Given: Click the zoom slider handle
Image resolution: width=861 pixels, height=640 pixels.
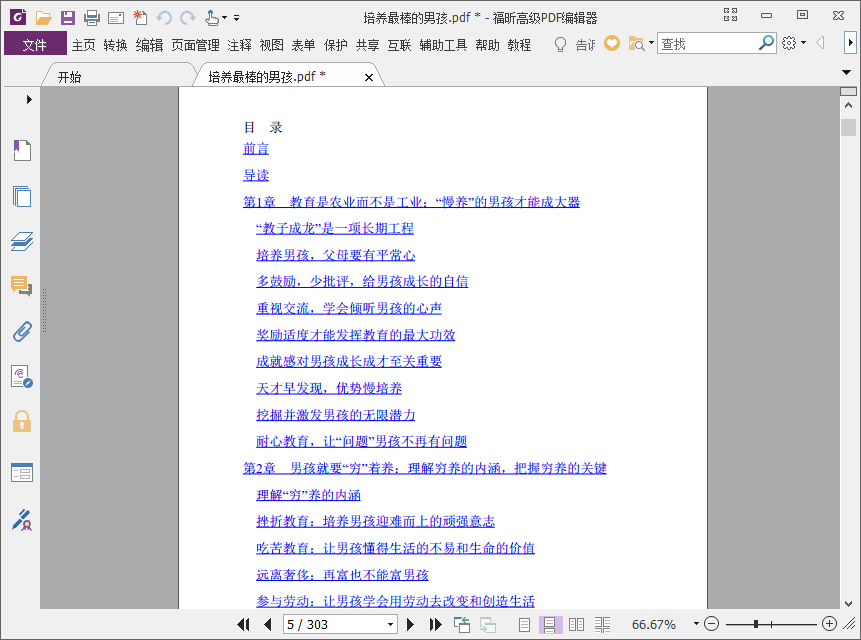Looking at the screenshot, I should 756,624.
